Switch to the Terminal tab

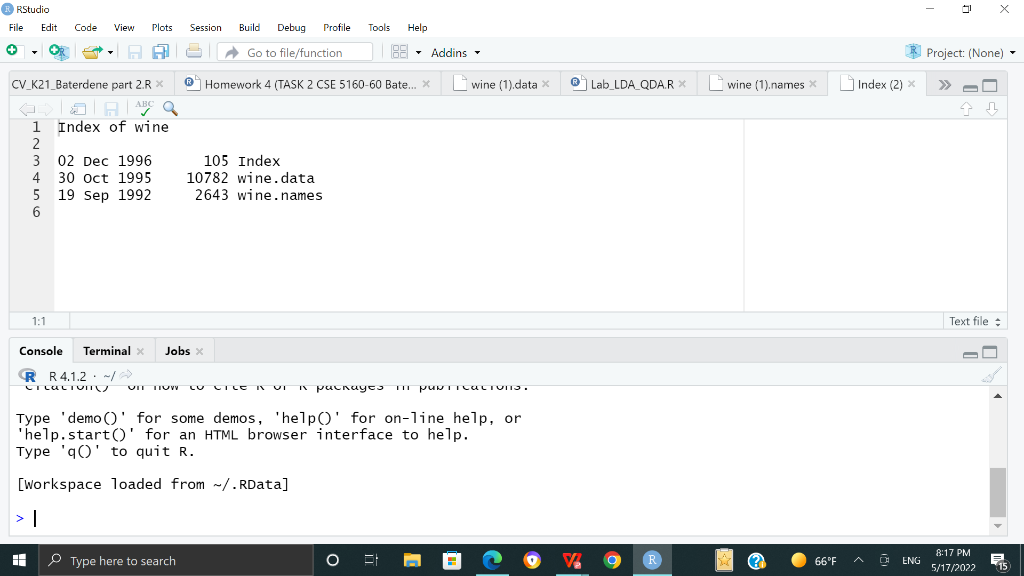(x=106, y=351)
